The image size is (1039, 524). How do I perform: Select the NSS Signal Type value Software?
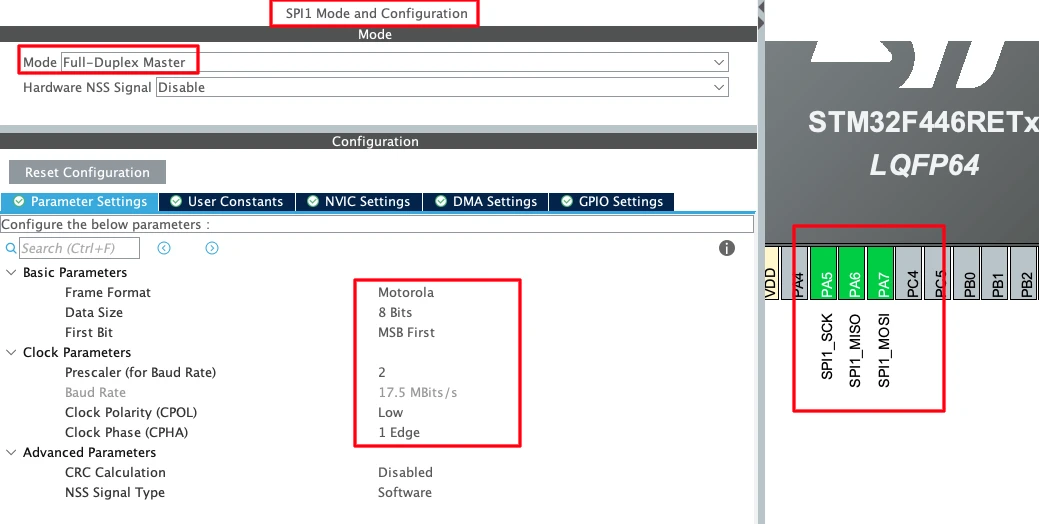point(404,492)
